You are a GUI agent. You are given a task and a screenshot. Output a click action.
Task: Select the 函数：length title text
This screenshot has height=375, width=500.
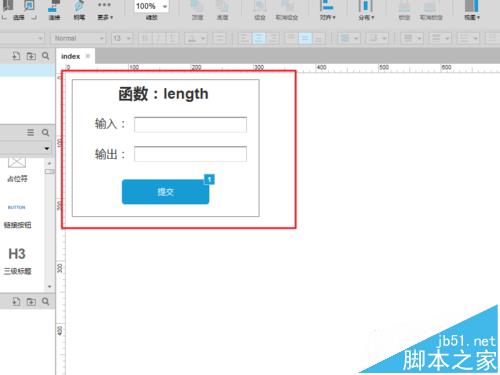[x=163, y=94]
